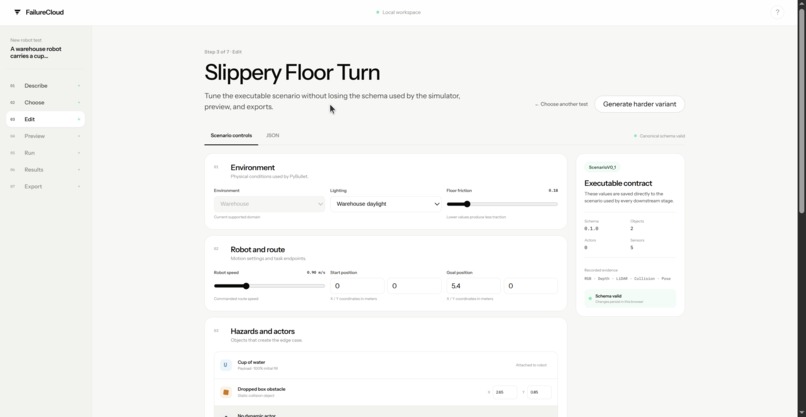Switch to the JSON tab
This screenshot has width=806, height=417.
tap(272, 136)
